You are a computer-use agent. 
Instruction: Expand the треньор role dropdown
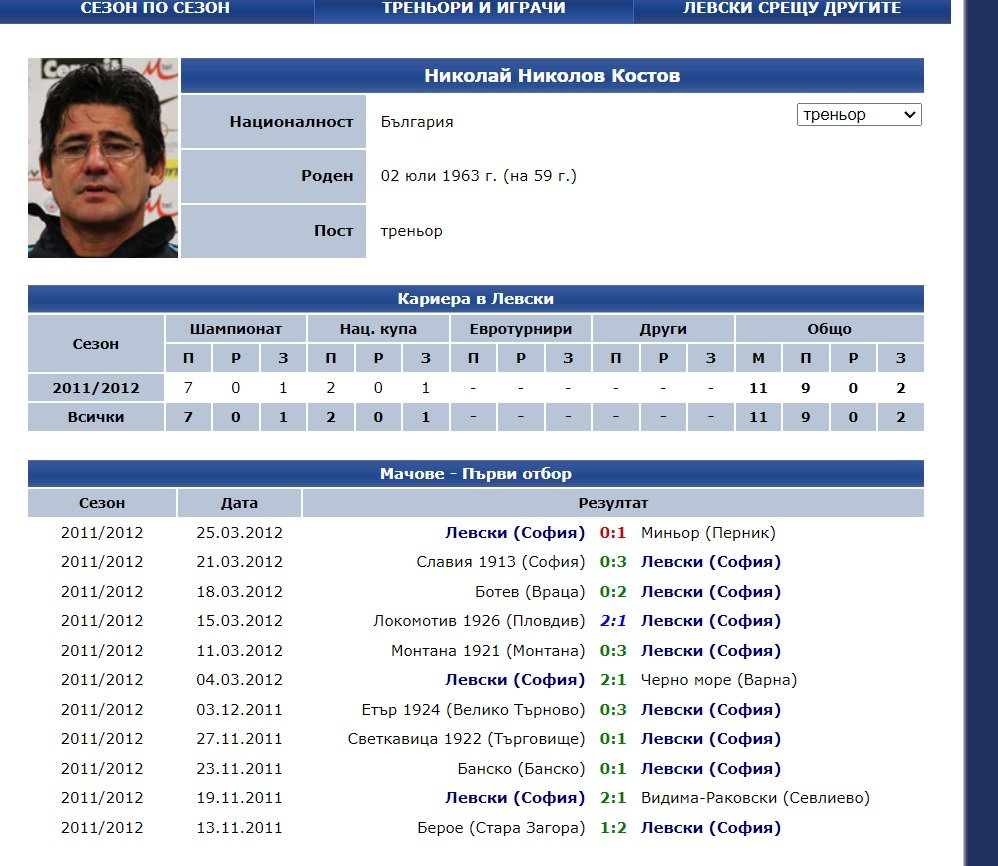pos(859,115)
